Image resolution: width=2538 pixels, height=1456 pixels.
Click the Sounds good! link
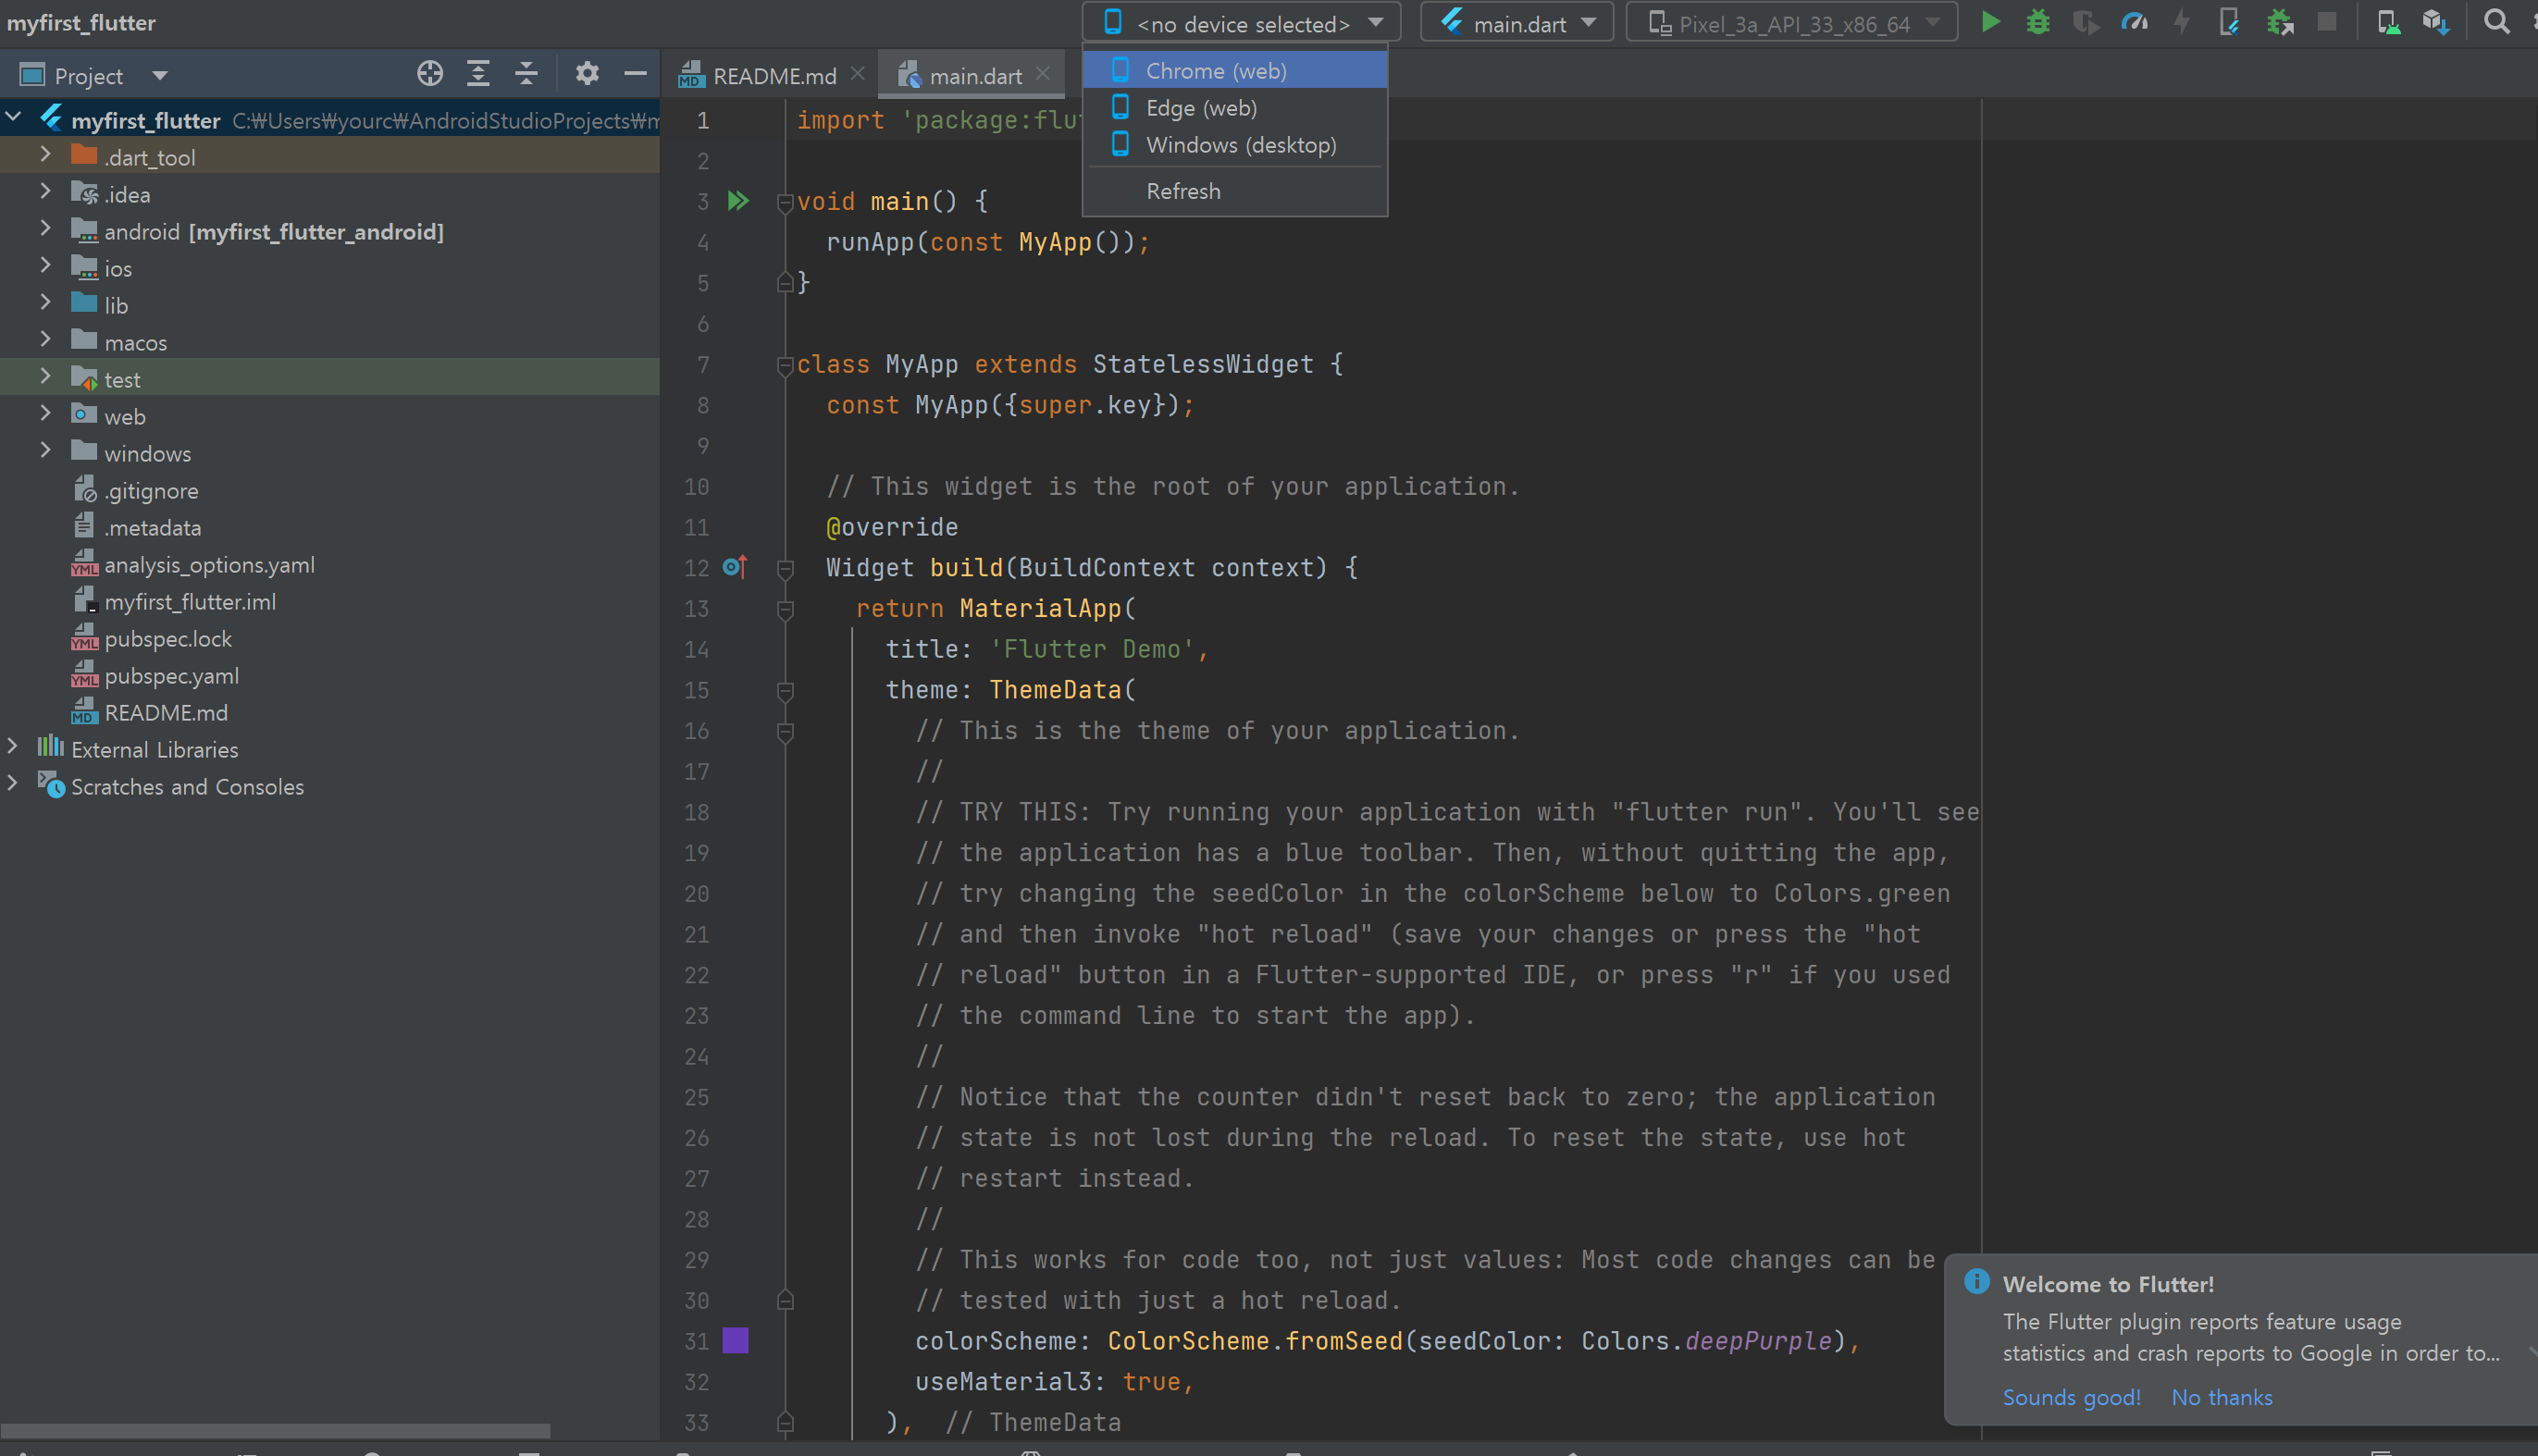click(x=2070, y=1397)
